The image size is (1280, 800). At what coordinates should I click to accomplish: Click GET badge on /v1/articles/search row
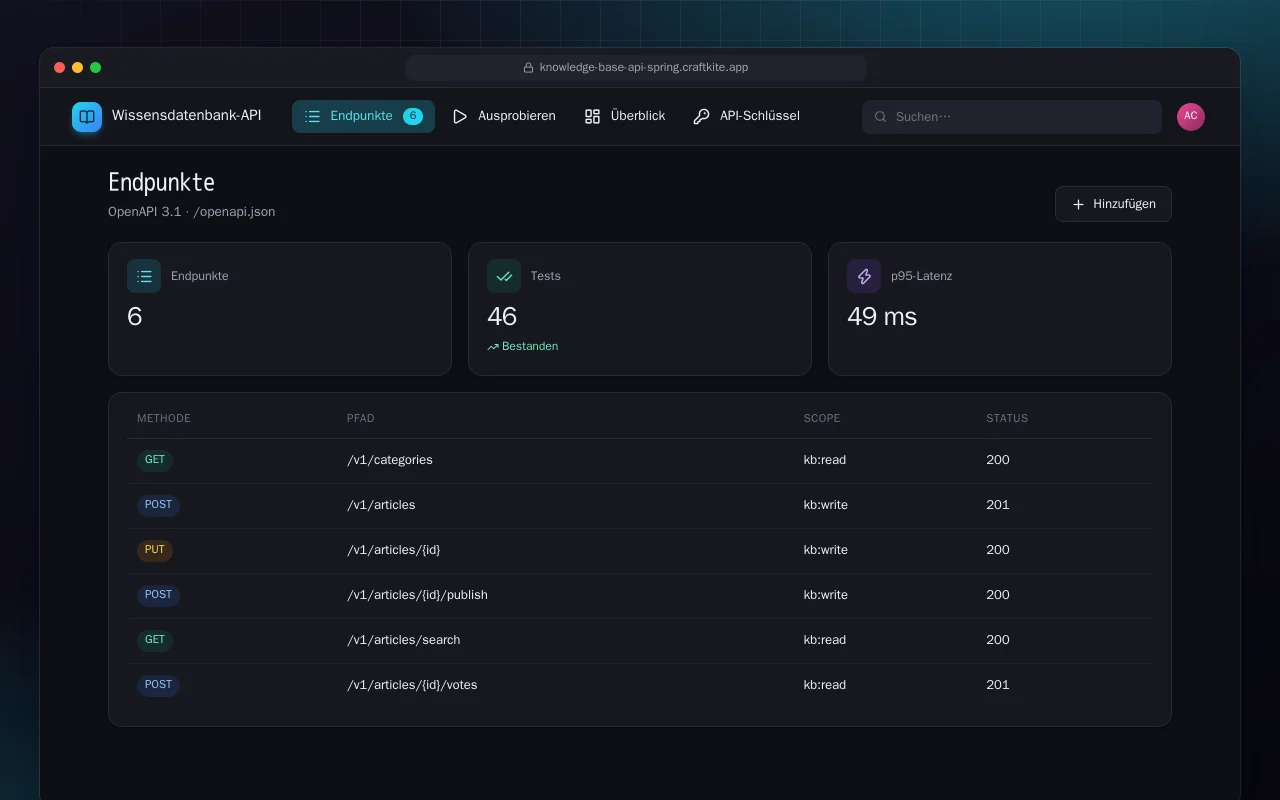tap(155, 640)
